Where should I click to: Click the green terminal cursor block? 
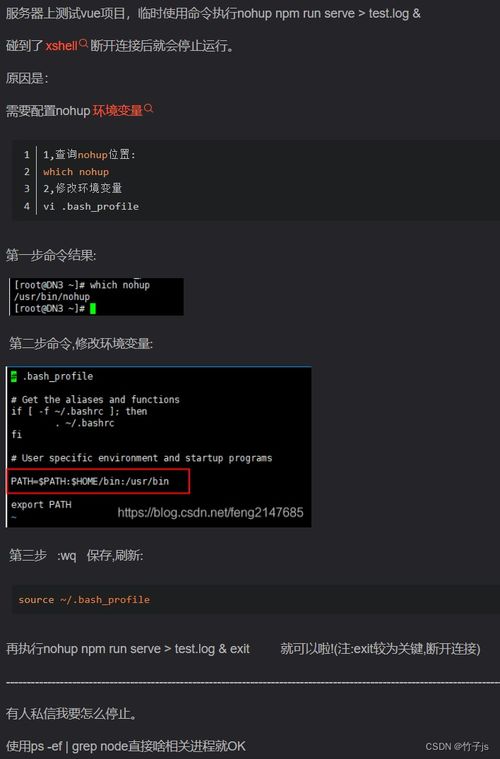click(93, 308)
